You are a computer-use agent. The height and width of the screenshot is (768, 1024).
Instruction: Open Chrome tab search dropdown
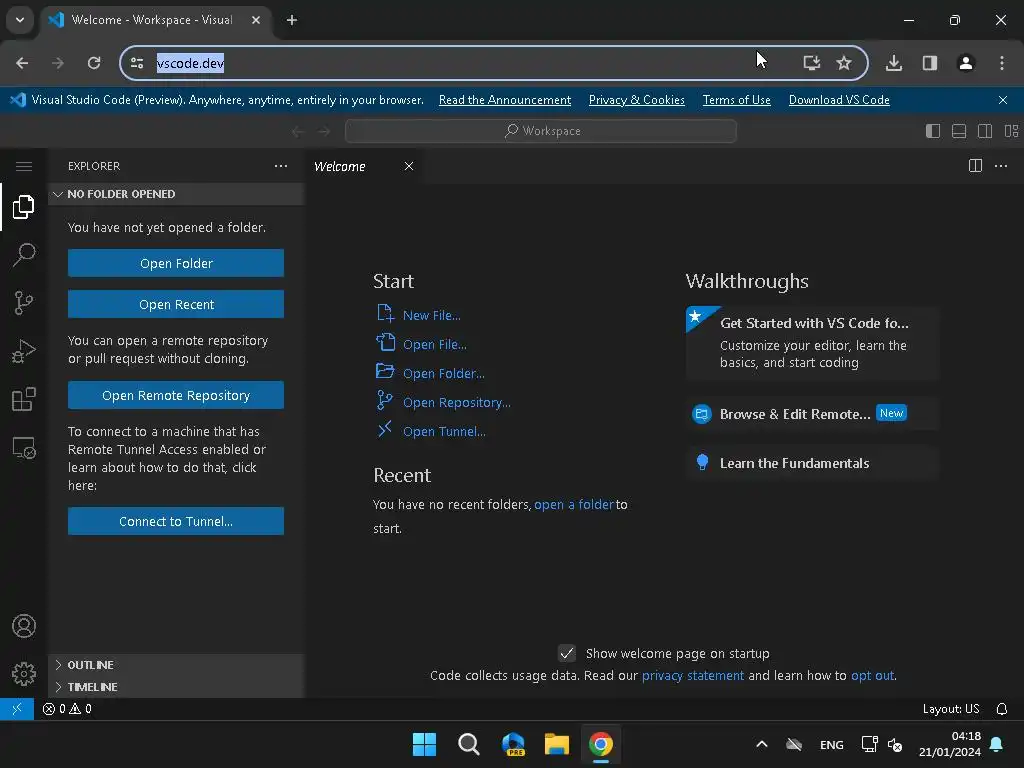tap(20, 20)
